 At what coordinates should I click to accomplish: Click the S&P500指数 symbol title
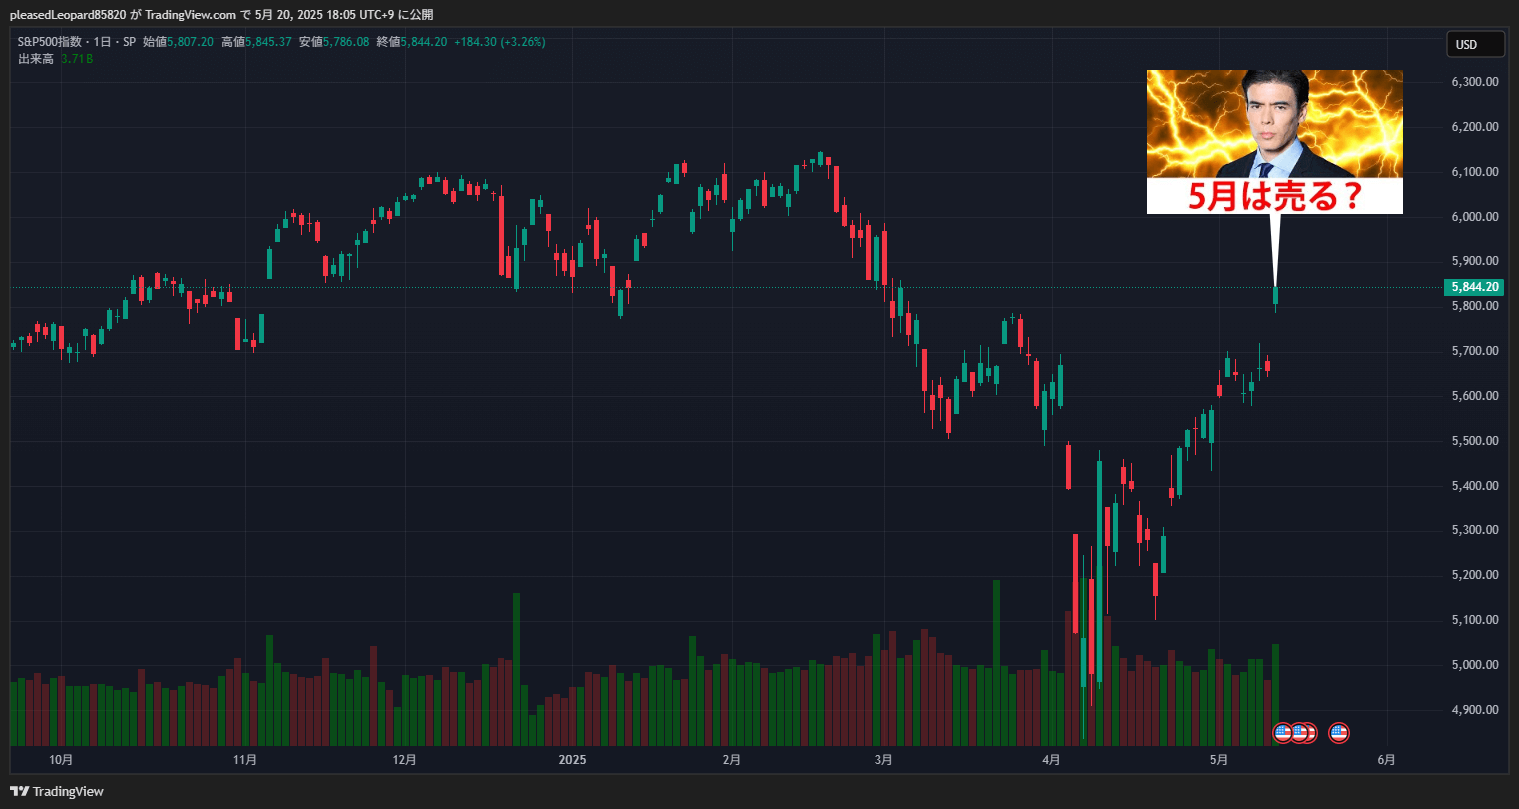(50, 42)
